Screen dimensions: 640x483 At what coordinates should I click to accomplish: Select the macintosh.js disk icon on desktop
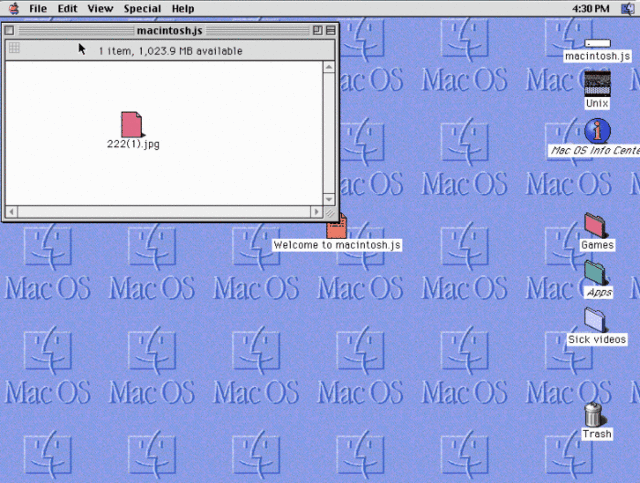coord(598,43)
